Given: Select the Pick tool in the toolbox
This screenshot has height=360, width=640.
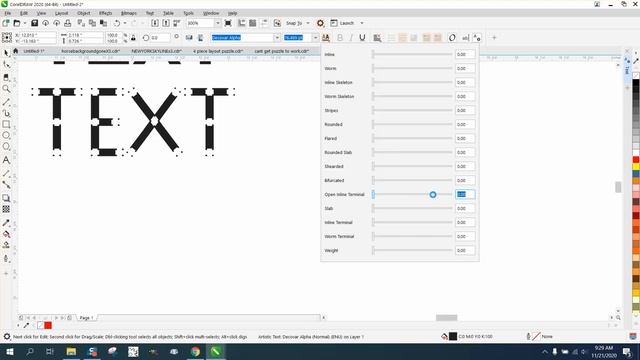Looking at the screenshot, I should click(6, 53).
